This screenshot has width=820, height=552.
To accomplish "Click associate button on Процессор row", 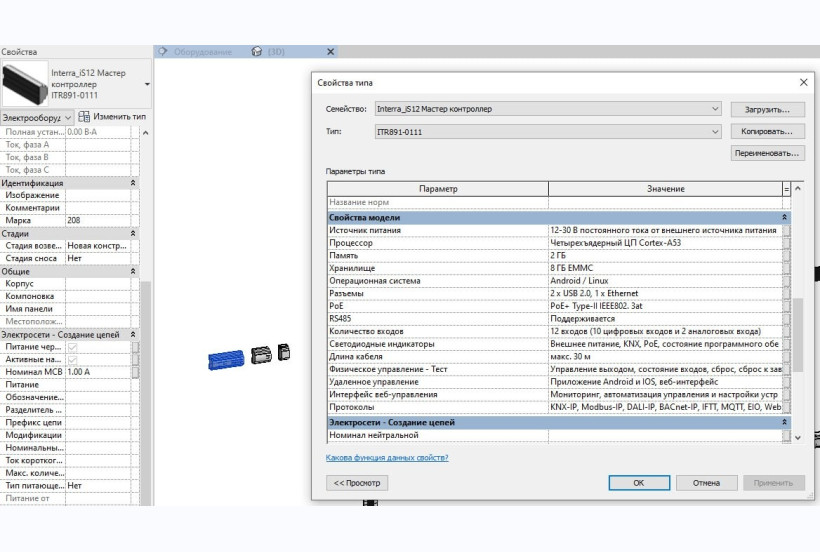I will [786, 243].
